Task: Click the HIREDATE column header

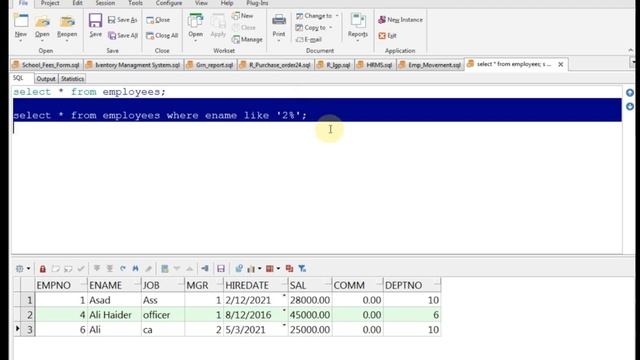Action: click(x=256, y=285)
